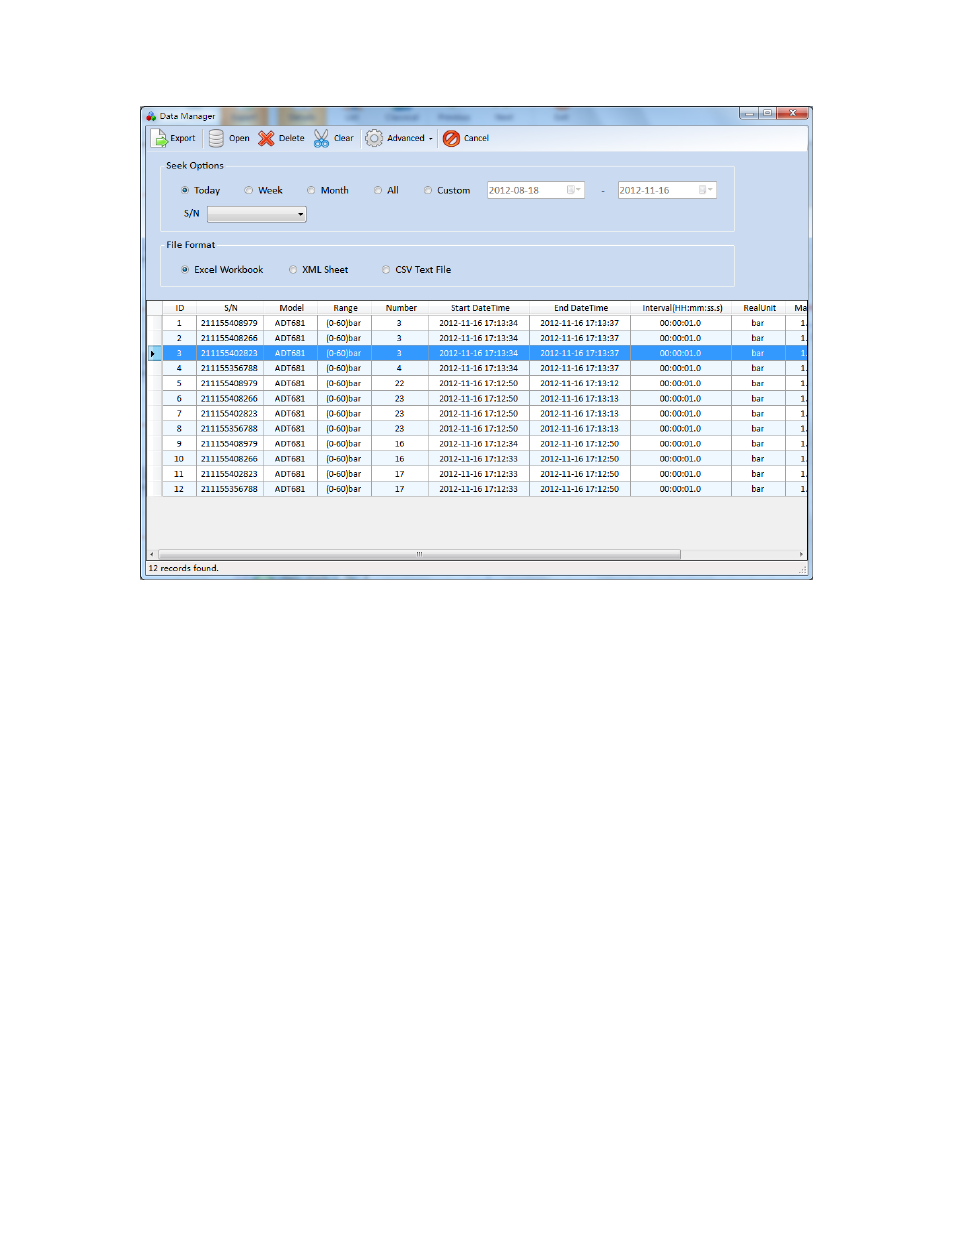
Task: Expand the Advanced dropdown arrow
Action: 431,139
